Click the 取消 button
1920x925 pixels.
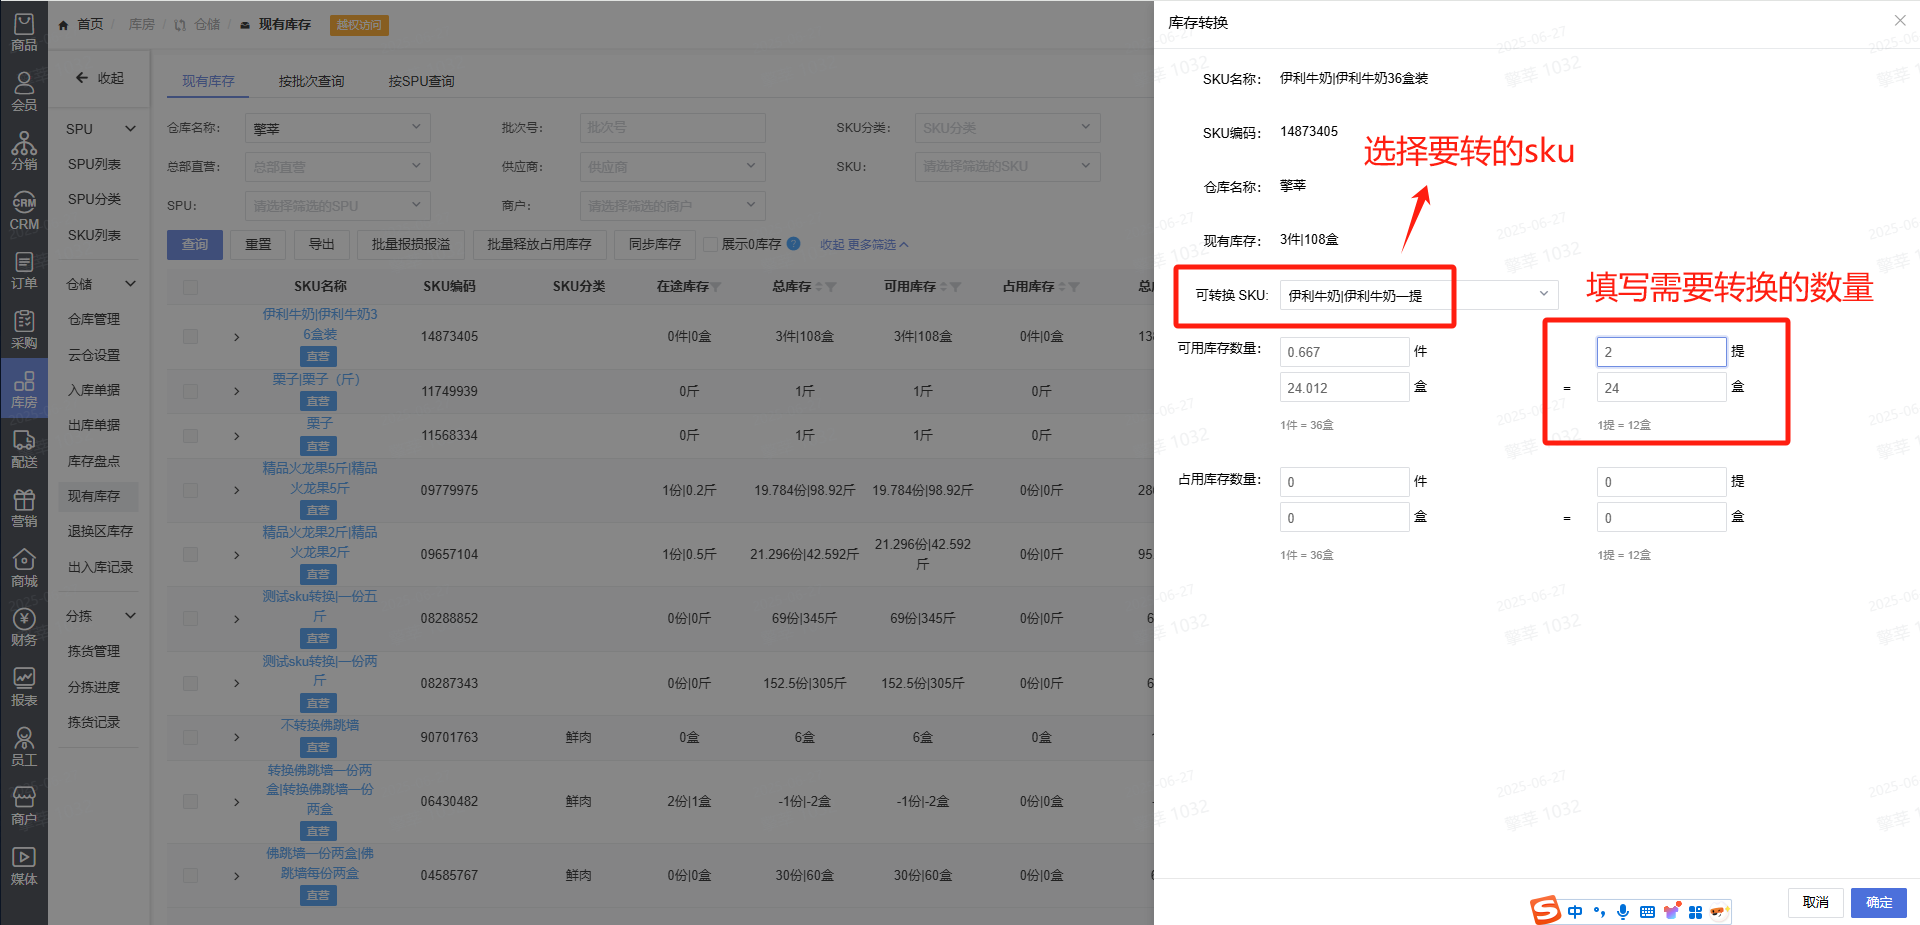point(1815,902)
